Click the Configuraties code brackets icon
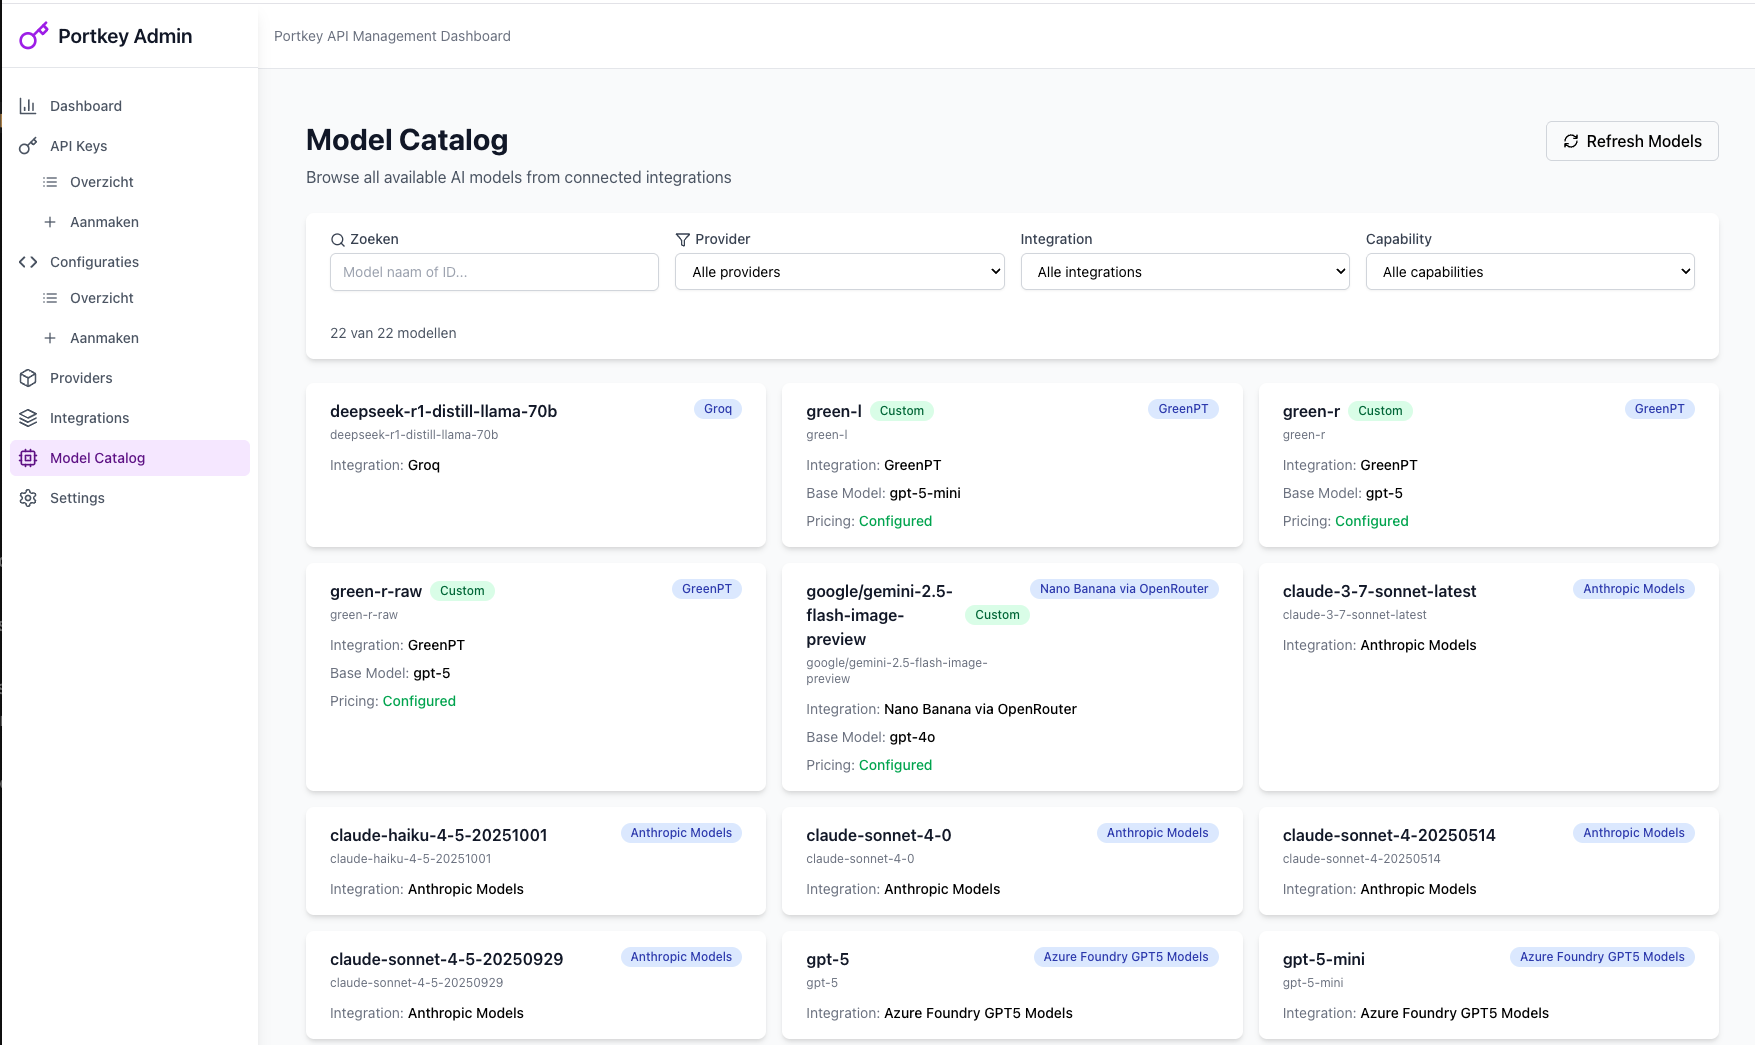 click(x=28, y=262)
